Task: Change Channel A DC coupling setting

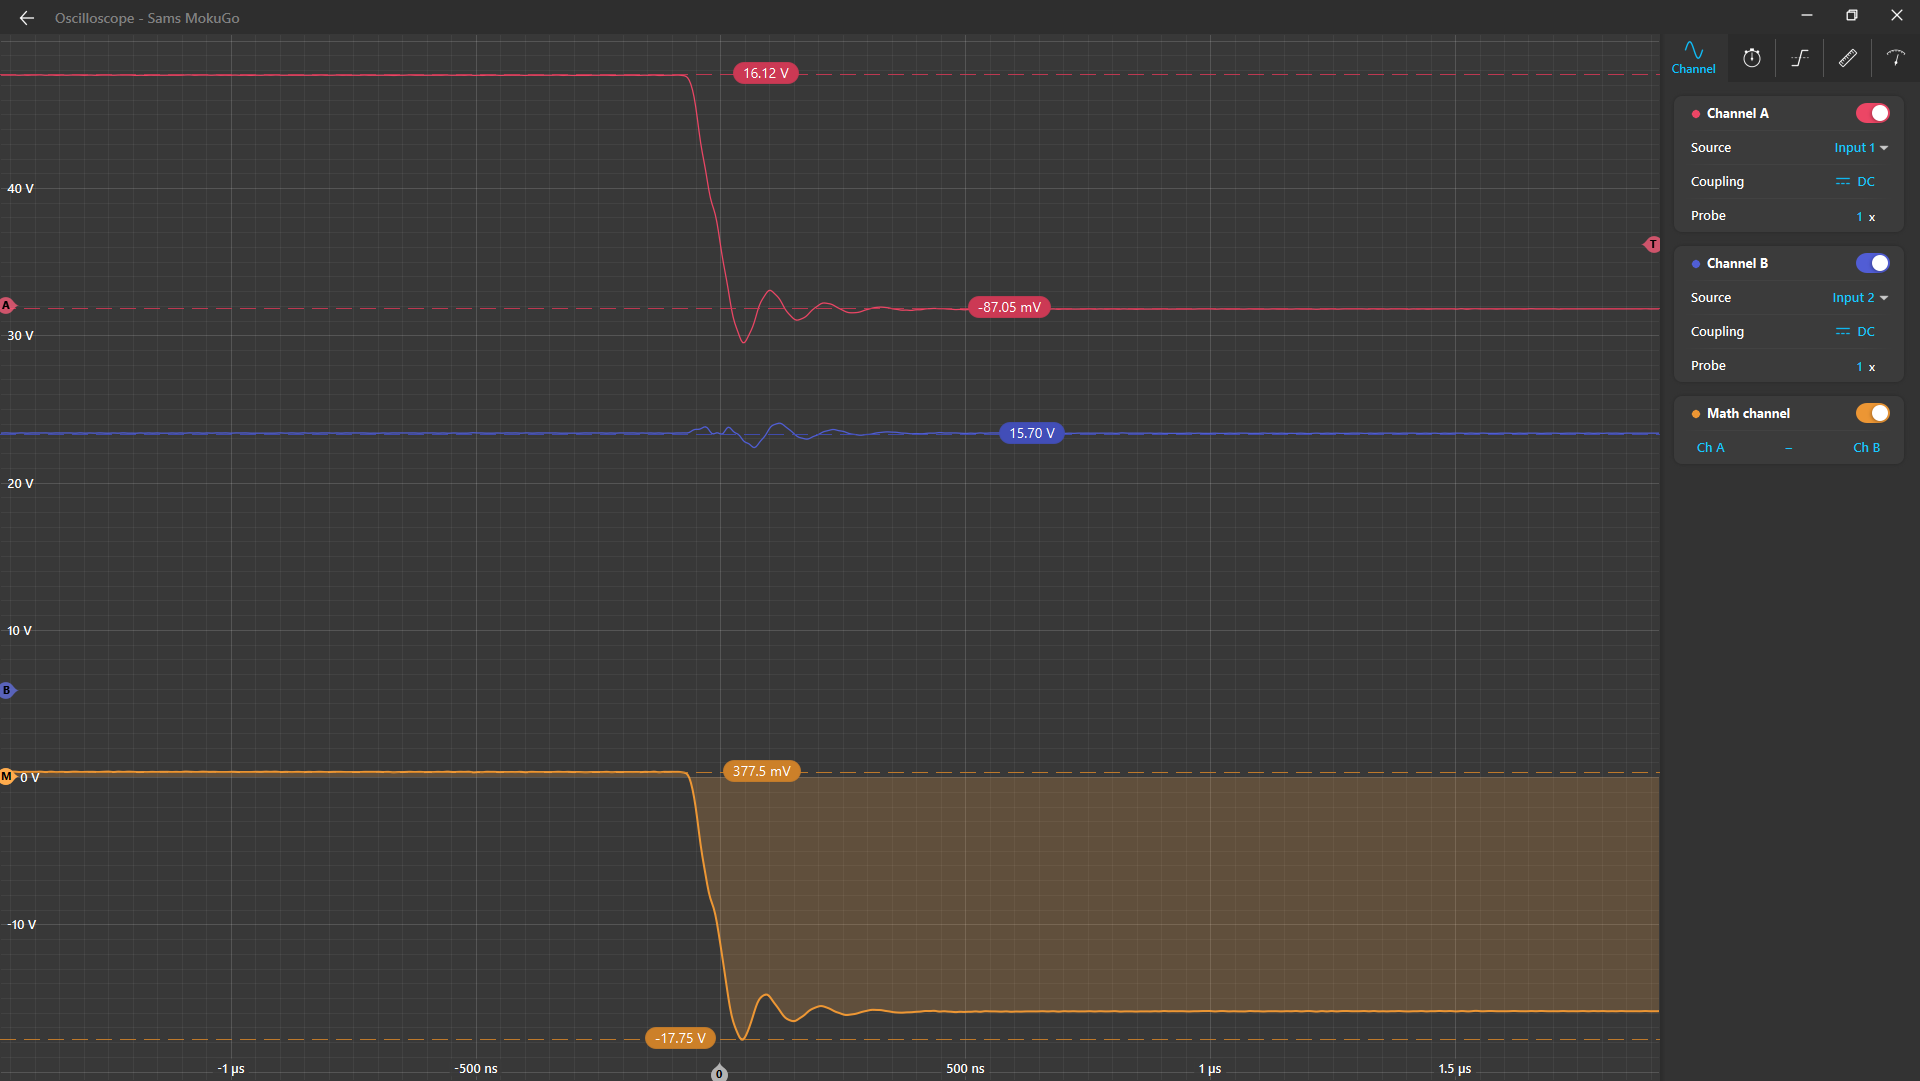Action: point(1855,182)
